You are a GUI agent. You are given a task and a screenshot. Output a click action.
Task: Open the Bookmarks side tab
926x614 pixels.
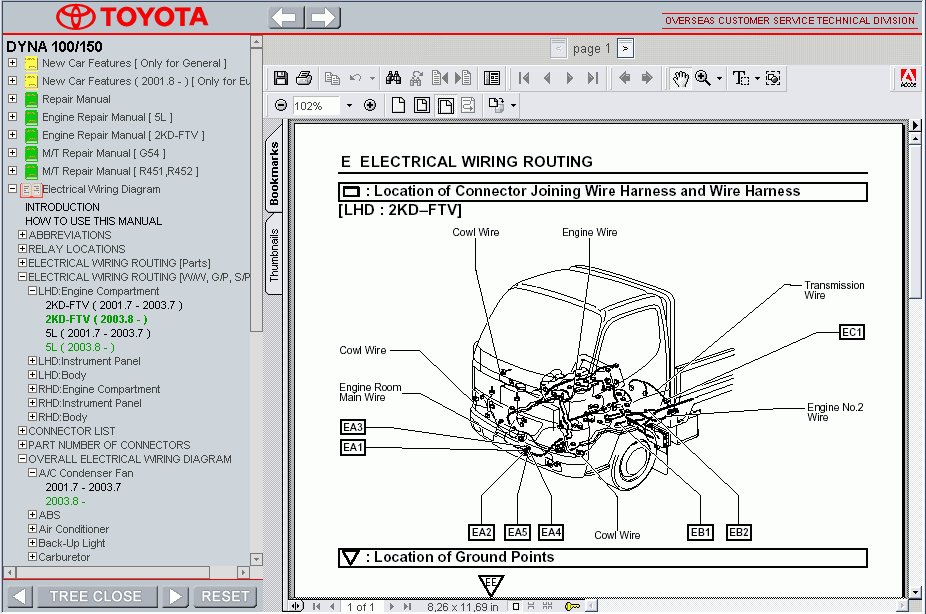point(273,174)
